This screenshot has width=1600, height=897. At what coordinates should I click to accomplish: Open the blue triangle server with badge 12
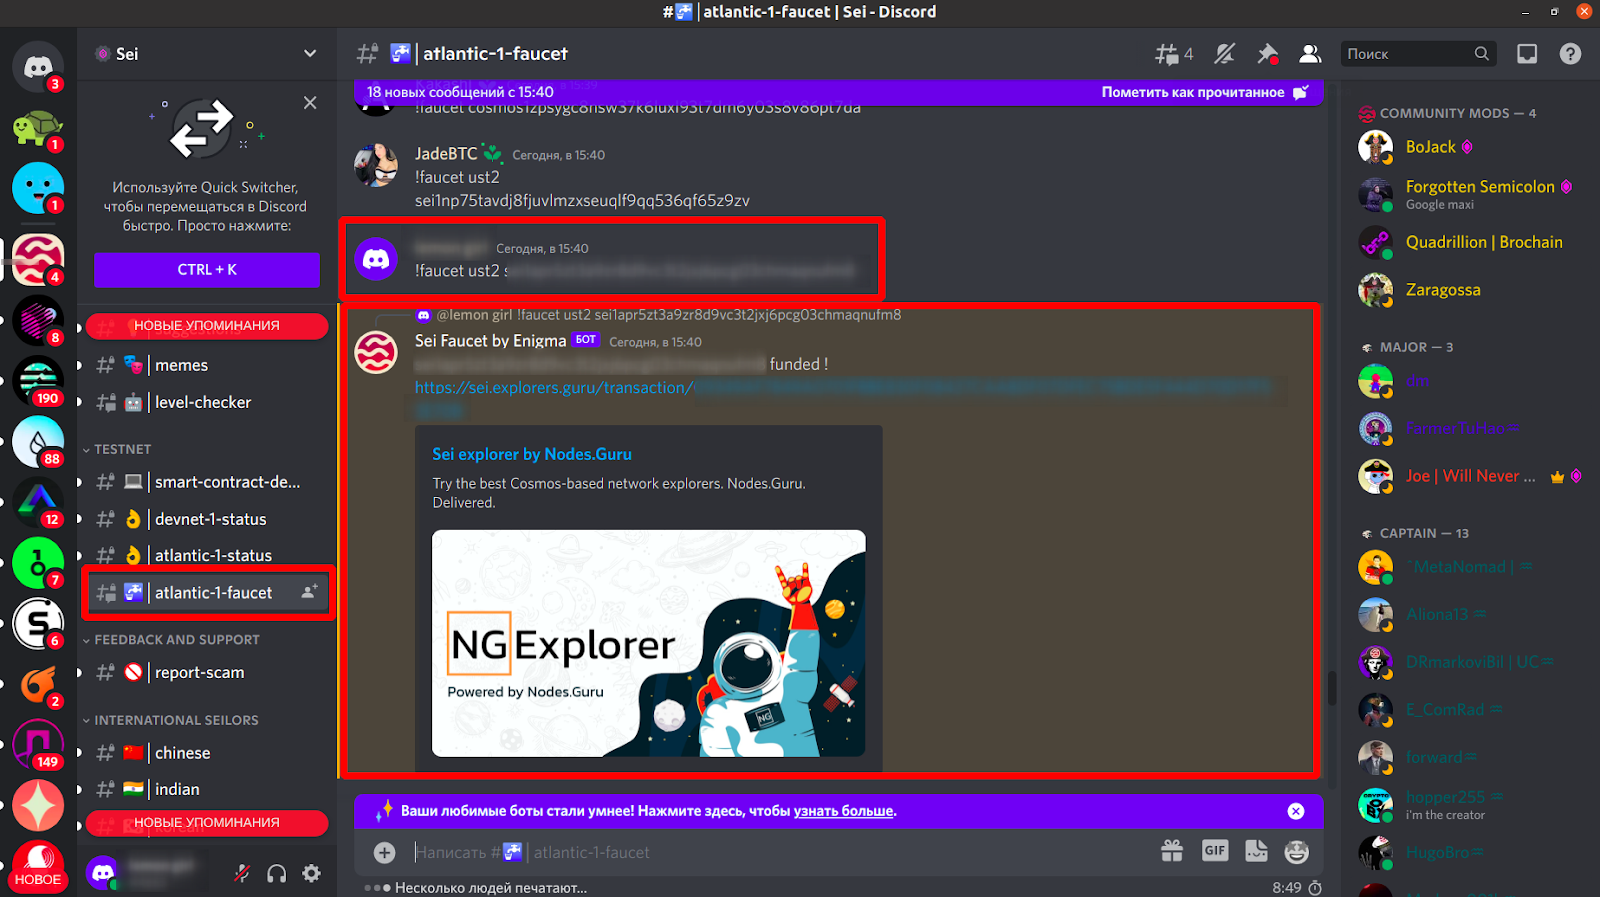[x=38, y=502]
